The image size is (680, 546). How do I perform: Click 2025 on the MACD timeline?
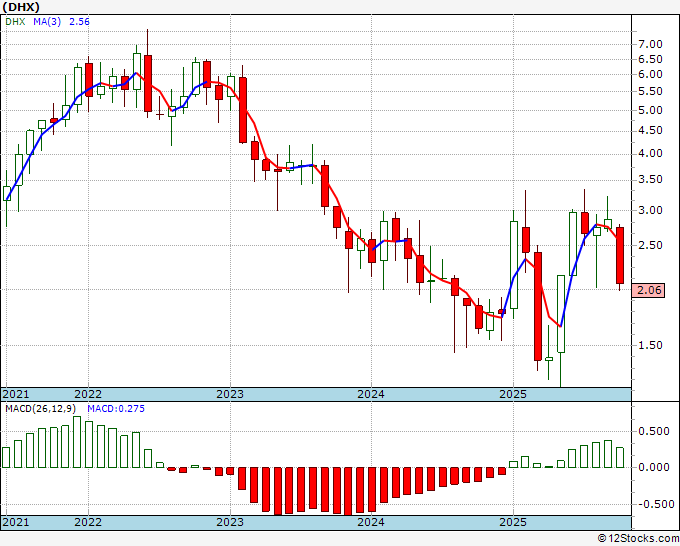point(513,522)
